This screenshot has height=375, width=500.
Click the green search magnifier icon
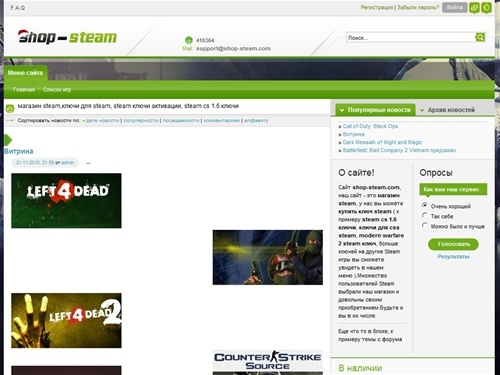[x=480, y=37]
